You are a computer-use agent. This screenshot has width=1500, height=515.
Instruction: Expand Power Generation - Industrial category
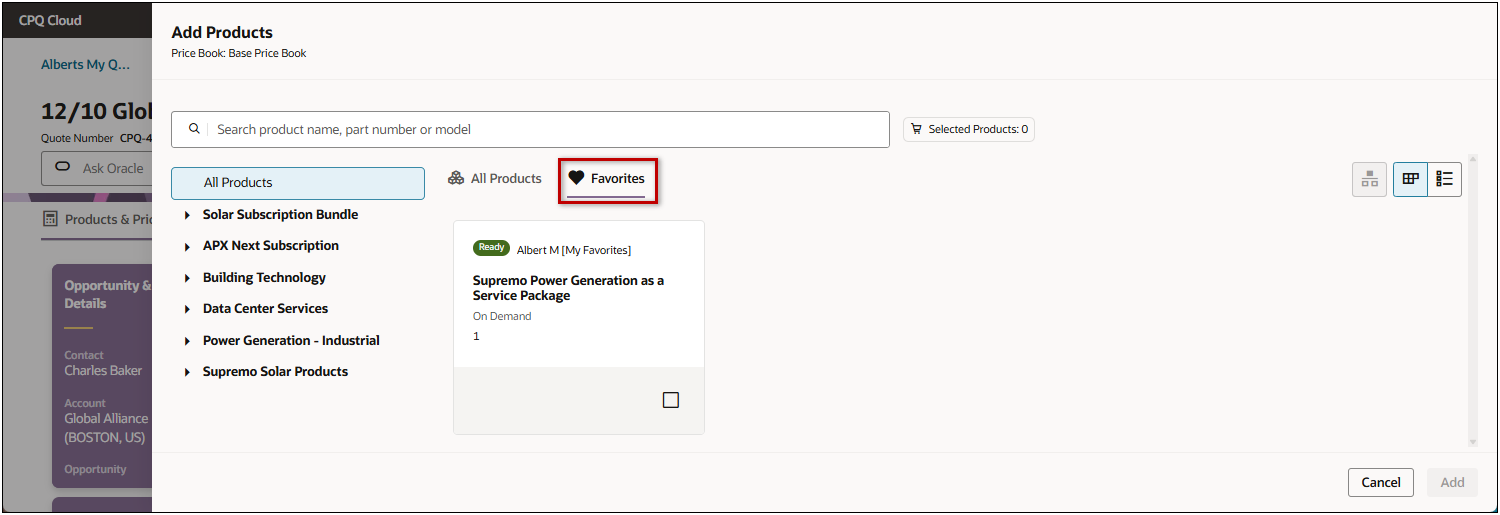pos(187,341)
